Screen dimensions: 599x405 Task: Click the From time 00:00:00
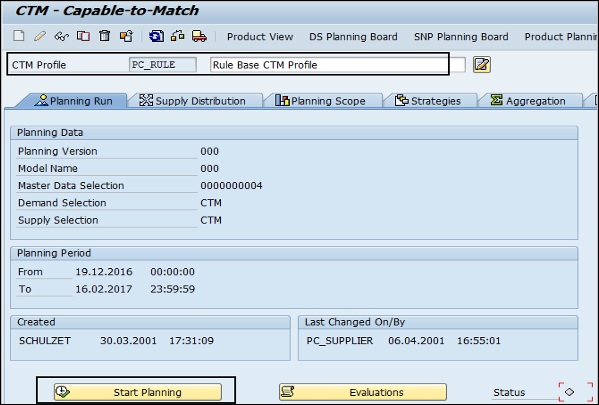click(172, 272)
